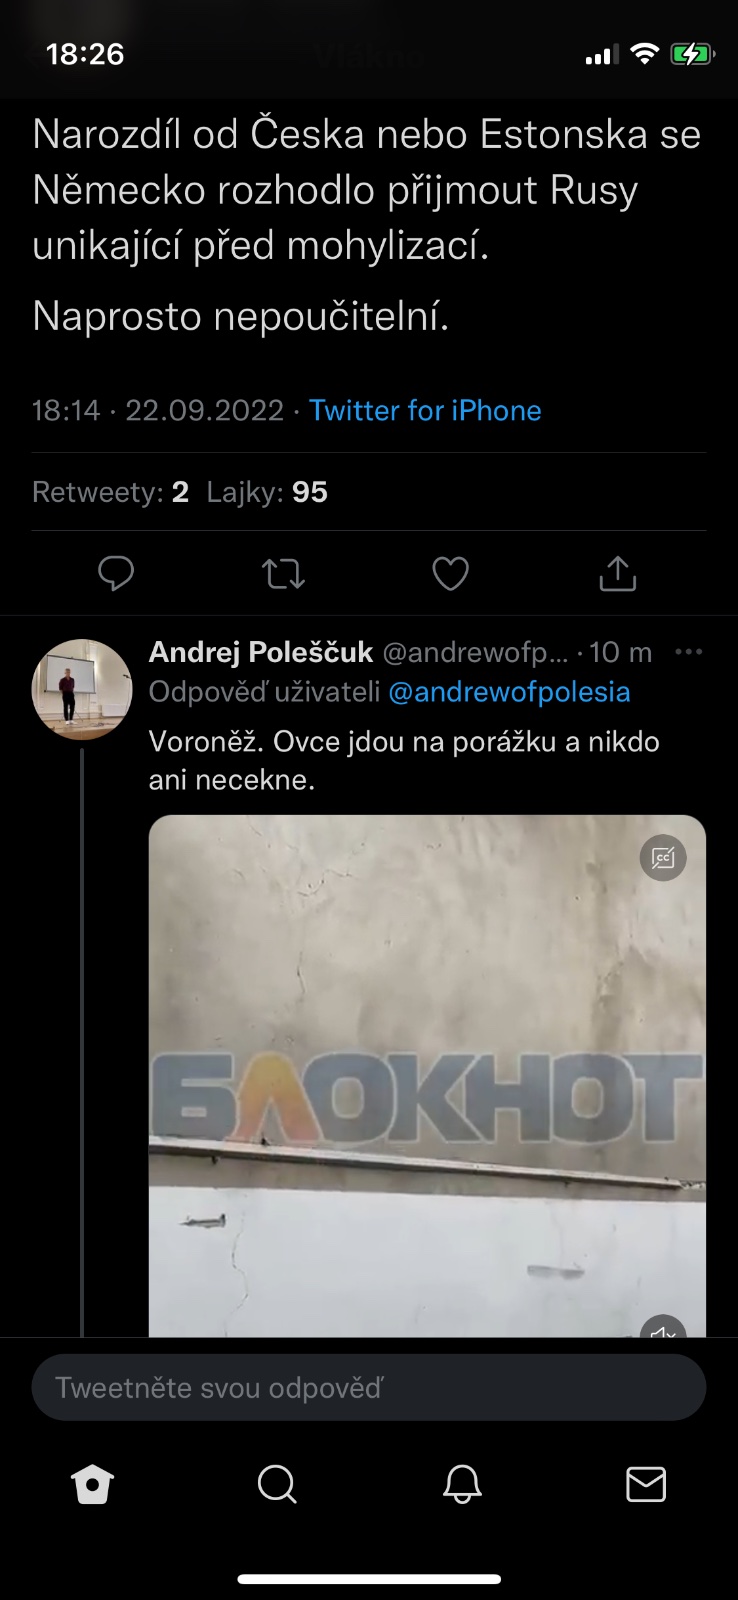Screen dimensions: 738x1600
Task: Tap the battery status icon
Action: pyautogui.click(x=691, y=54)
